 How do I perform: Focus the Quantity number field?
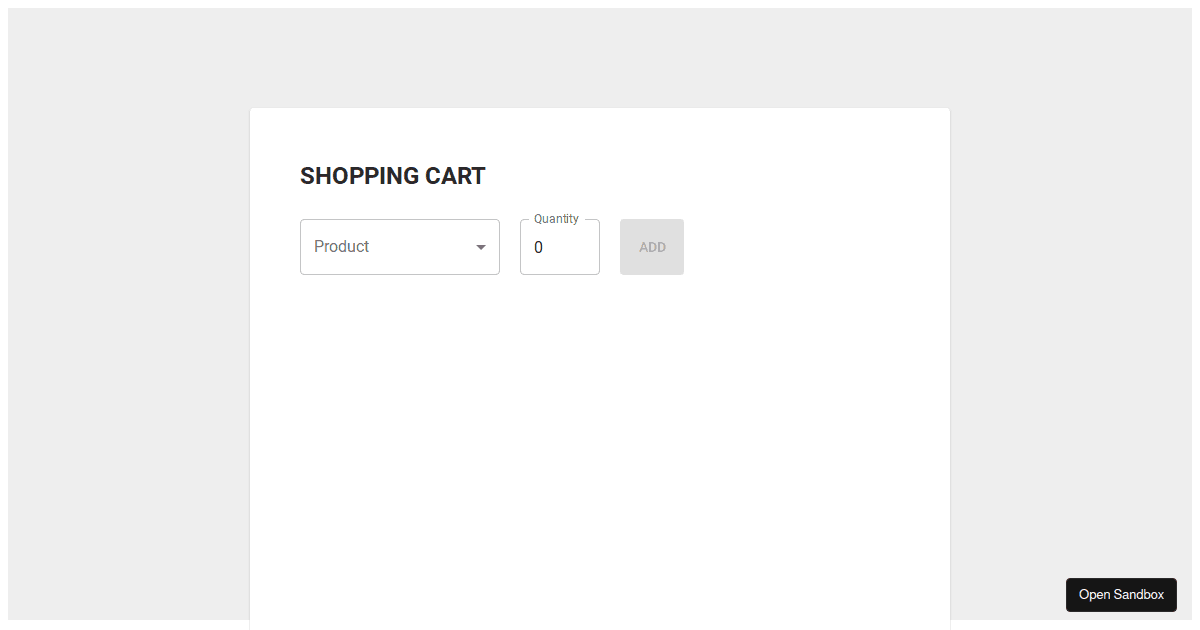click(560, 247)
